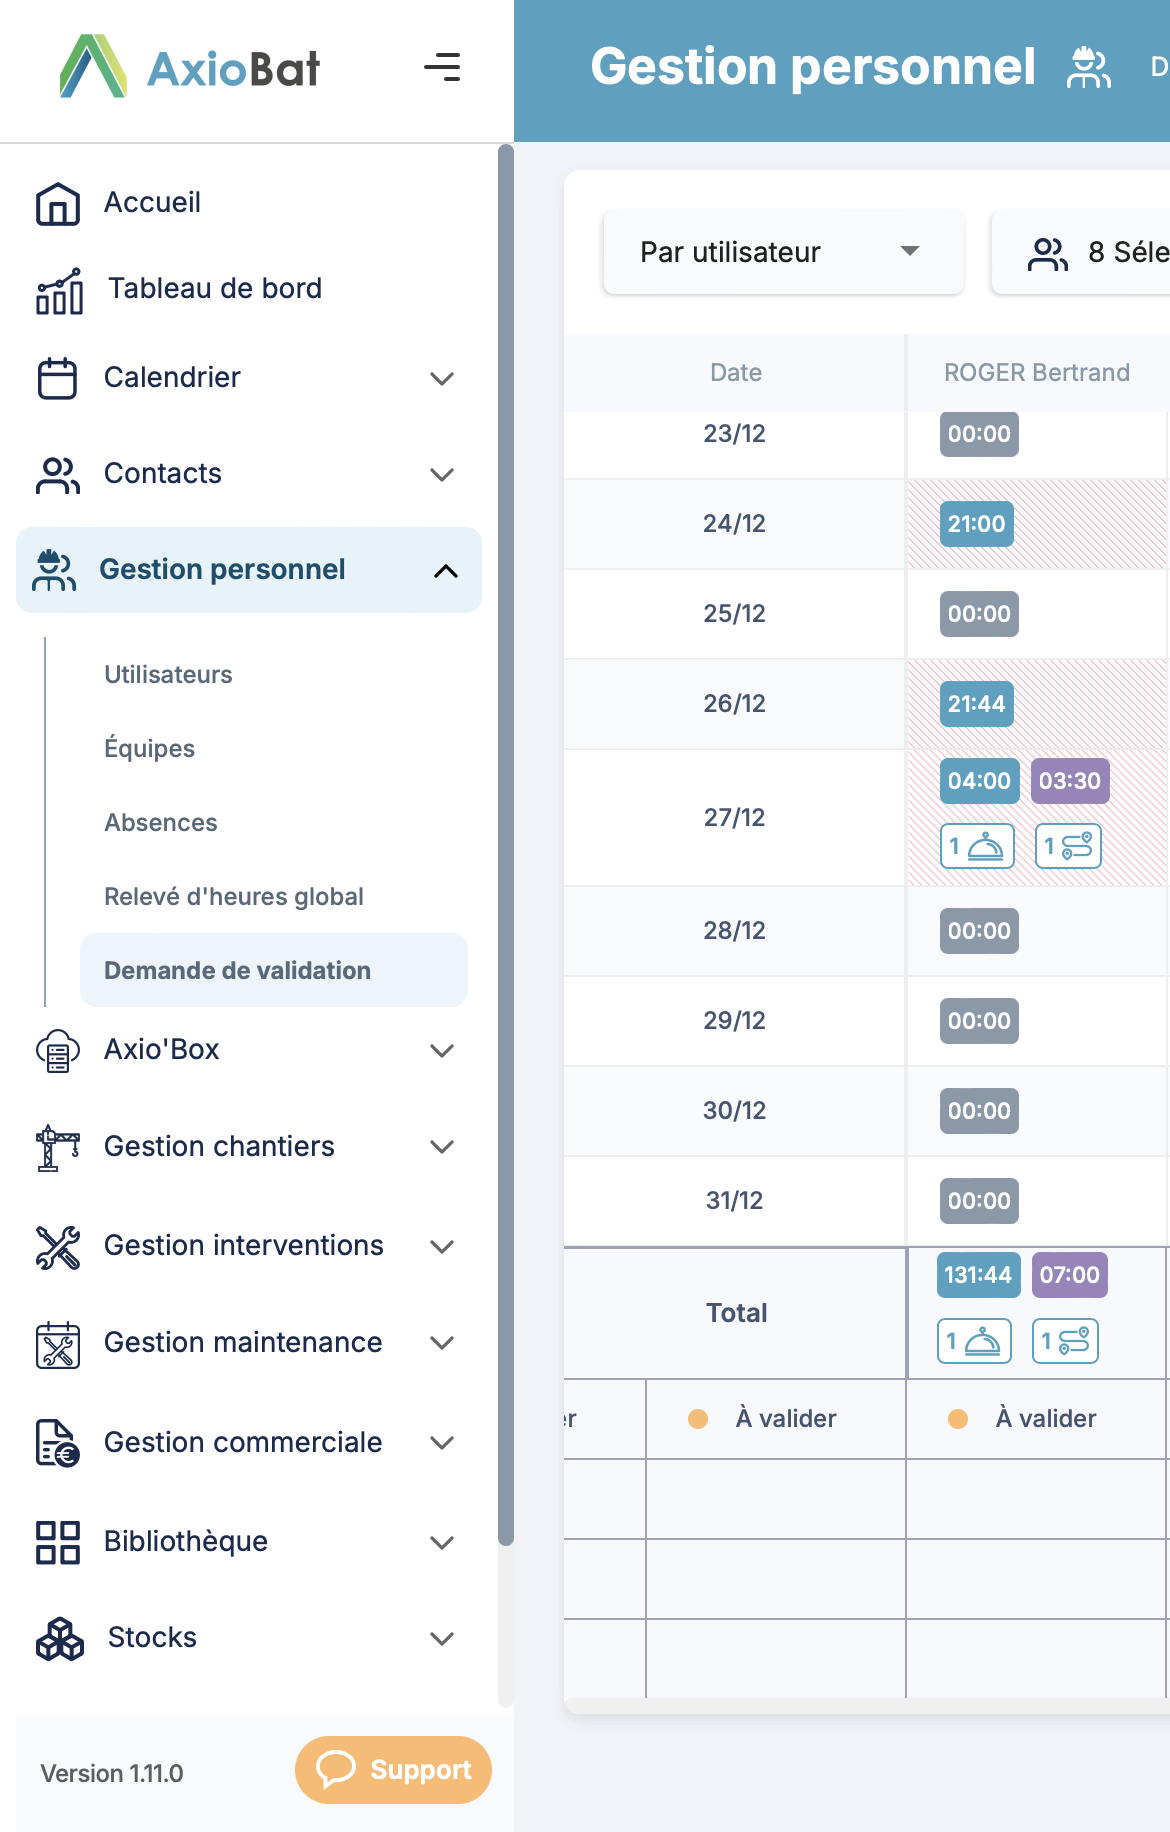Click the purple 03:30 hours badge
This screenshot has width=1170, height=1832.
1069,781
